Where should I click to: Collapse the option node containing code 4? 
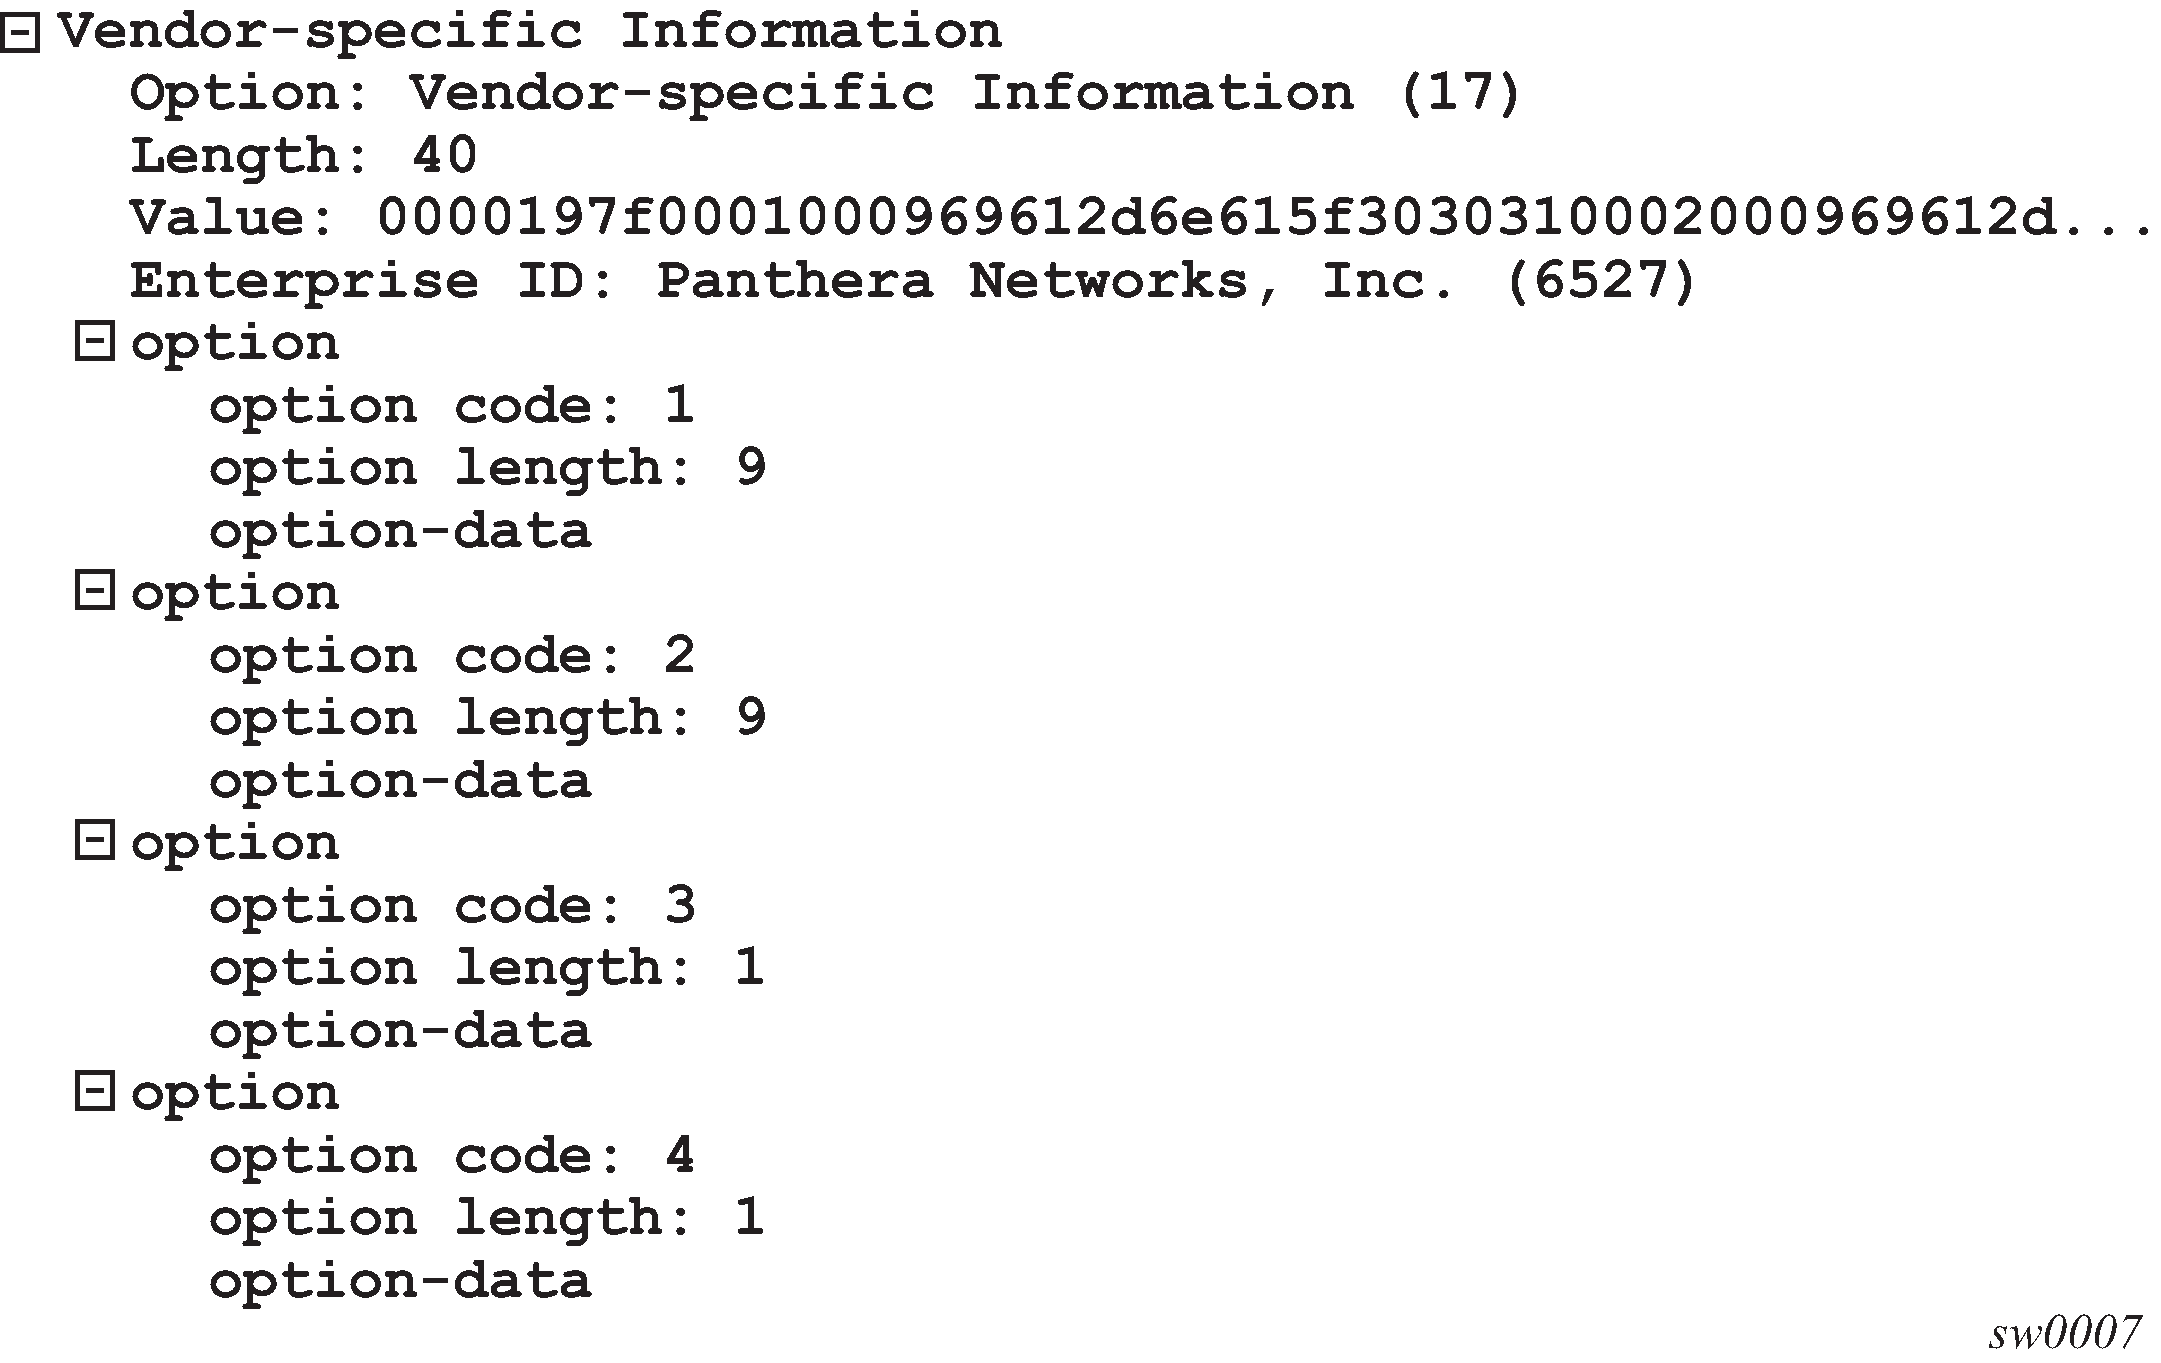[x=94, y=1093]
